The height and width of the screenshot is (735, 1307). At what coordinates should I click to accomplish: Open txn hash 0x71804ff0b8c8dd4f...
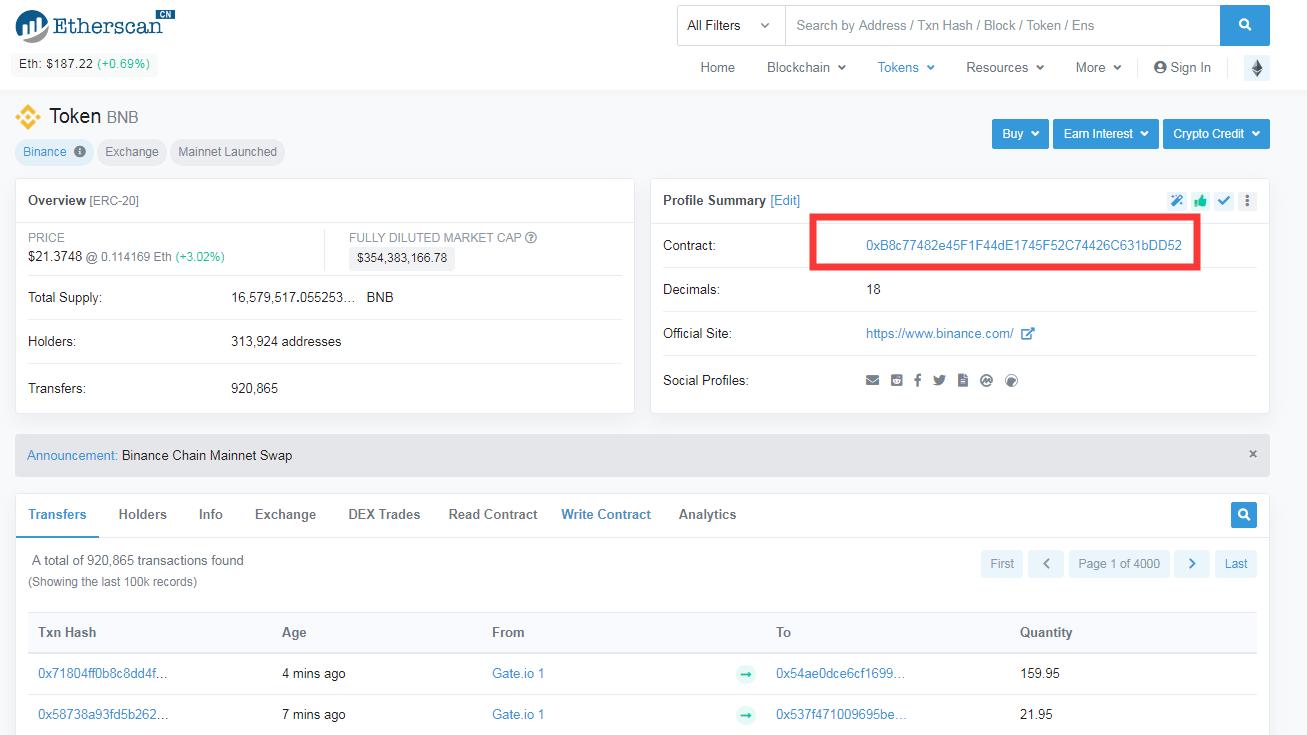103,674
